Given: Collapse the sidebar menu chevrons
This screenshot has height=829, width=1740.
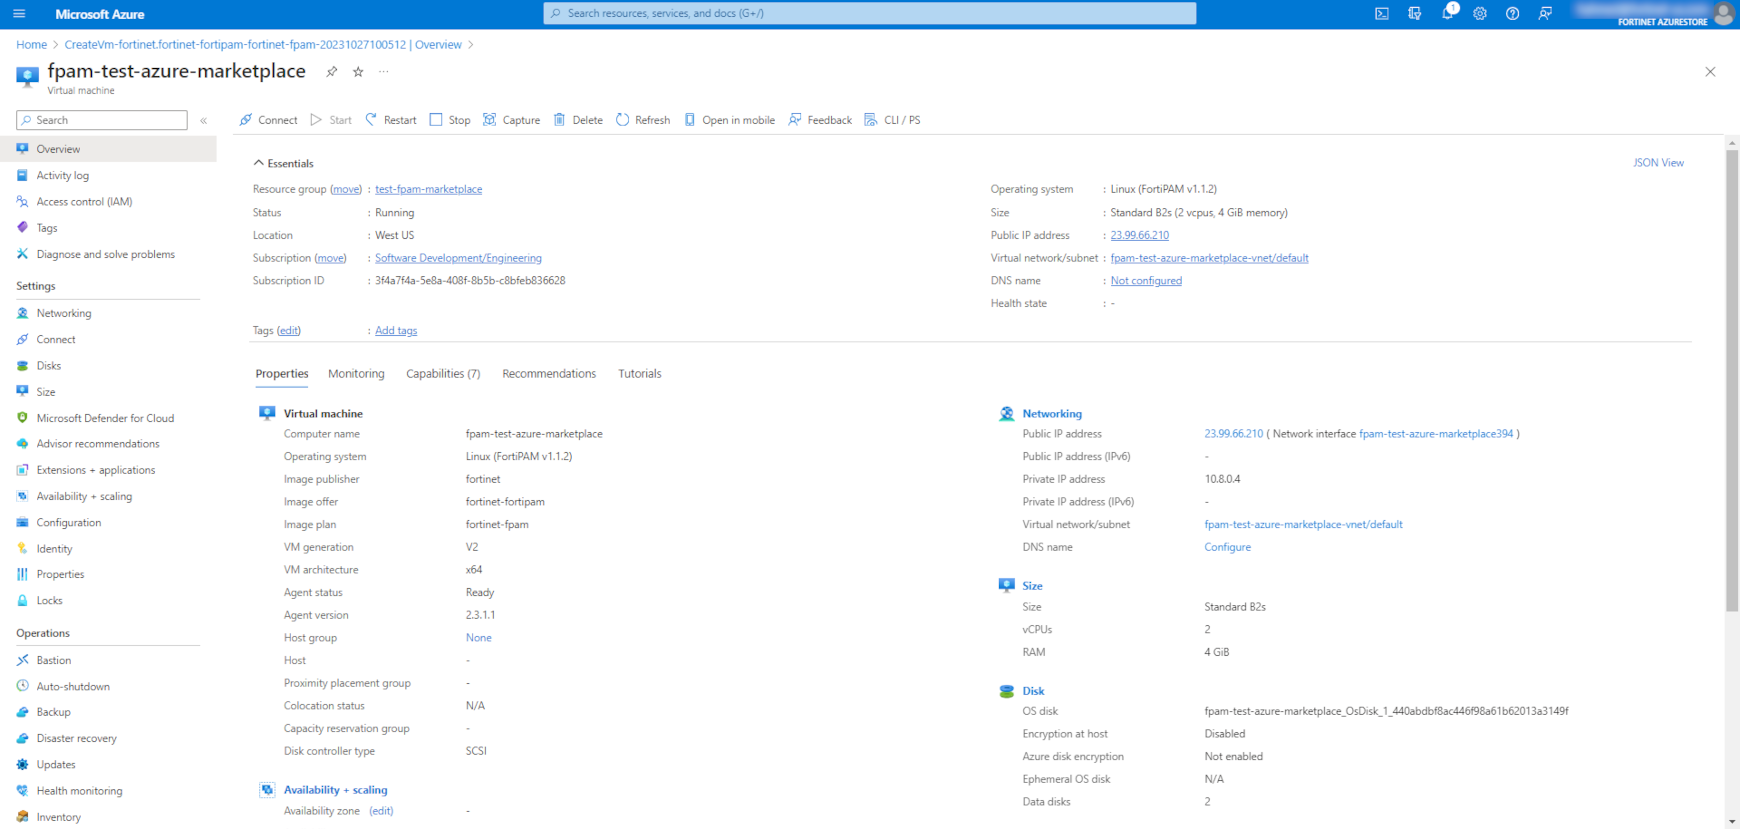Looking at the screenshot, I should [204, 120].
